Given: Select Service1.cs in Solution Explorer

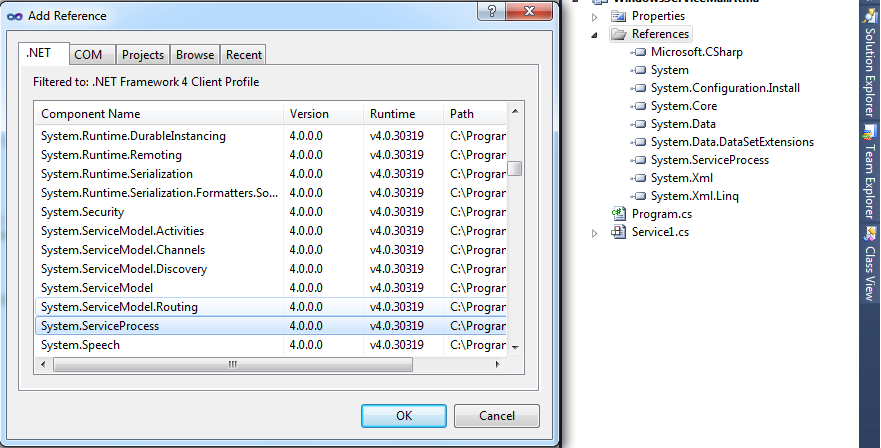Looking at the screenshot, I should pyautogui.click(x=660, y=232).
